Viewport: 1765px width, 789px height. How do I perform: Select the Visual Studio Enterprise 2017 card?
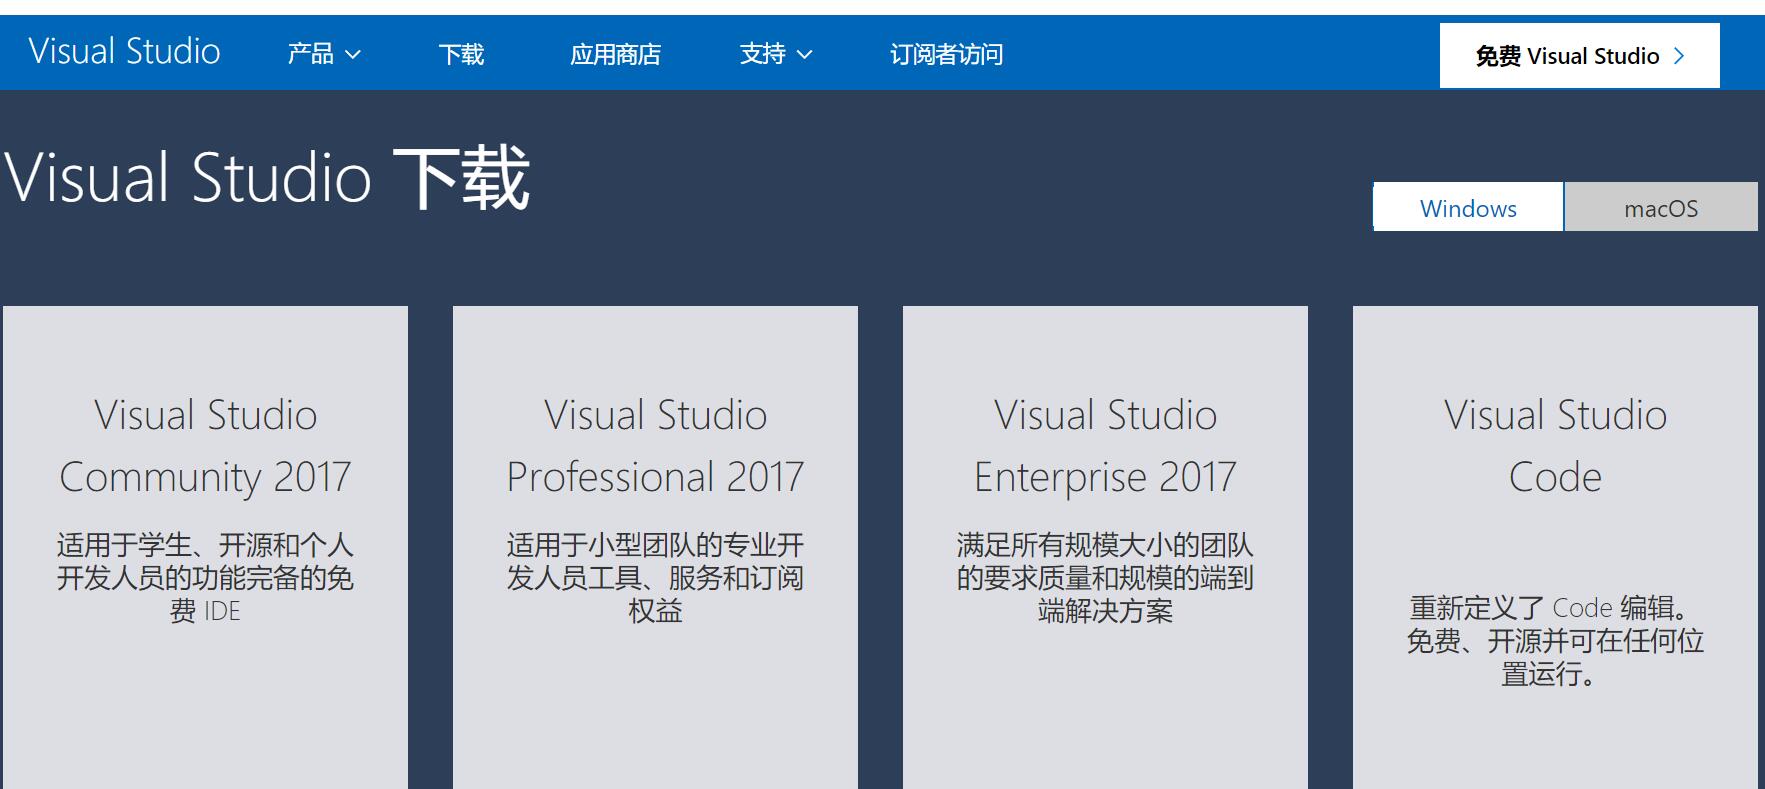[1105, 547]
